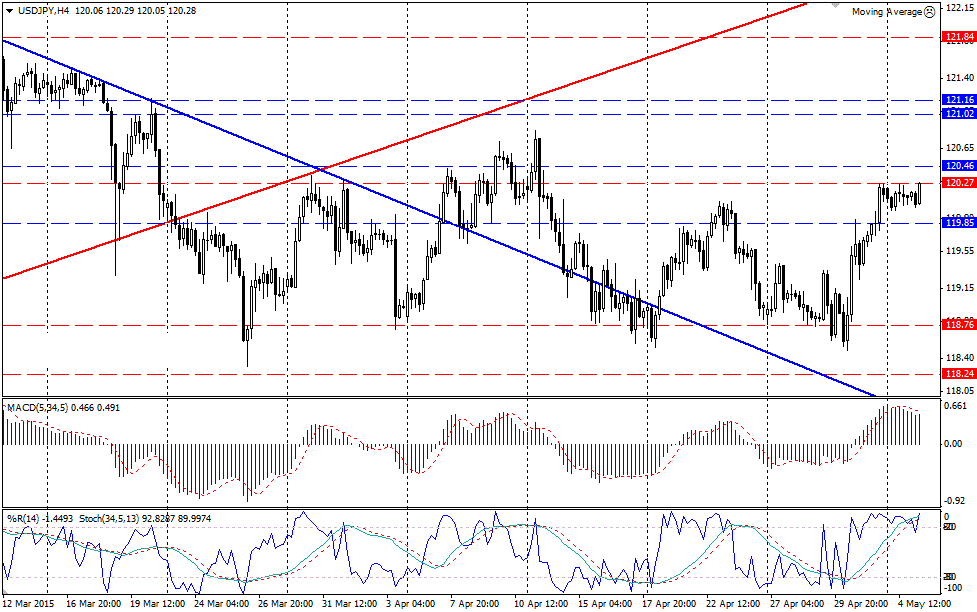
Task: Click the 122.15 price scale value
Action: [x=960, y=8]
